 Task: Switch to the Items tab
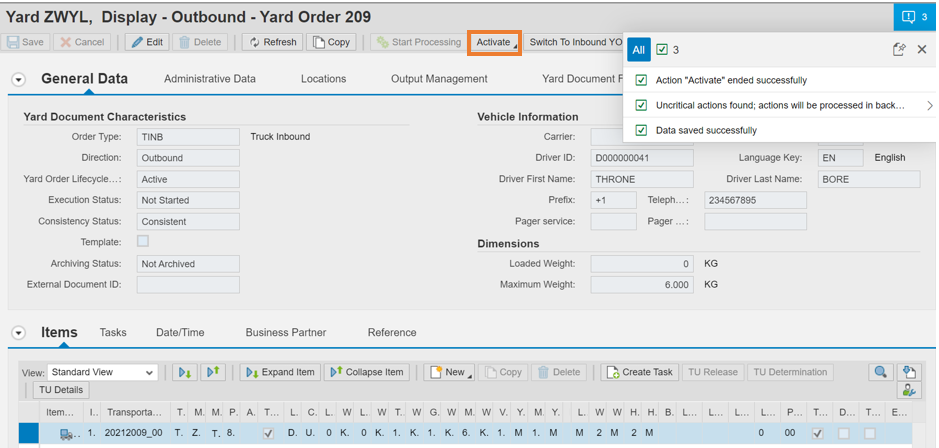[59, 332]
